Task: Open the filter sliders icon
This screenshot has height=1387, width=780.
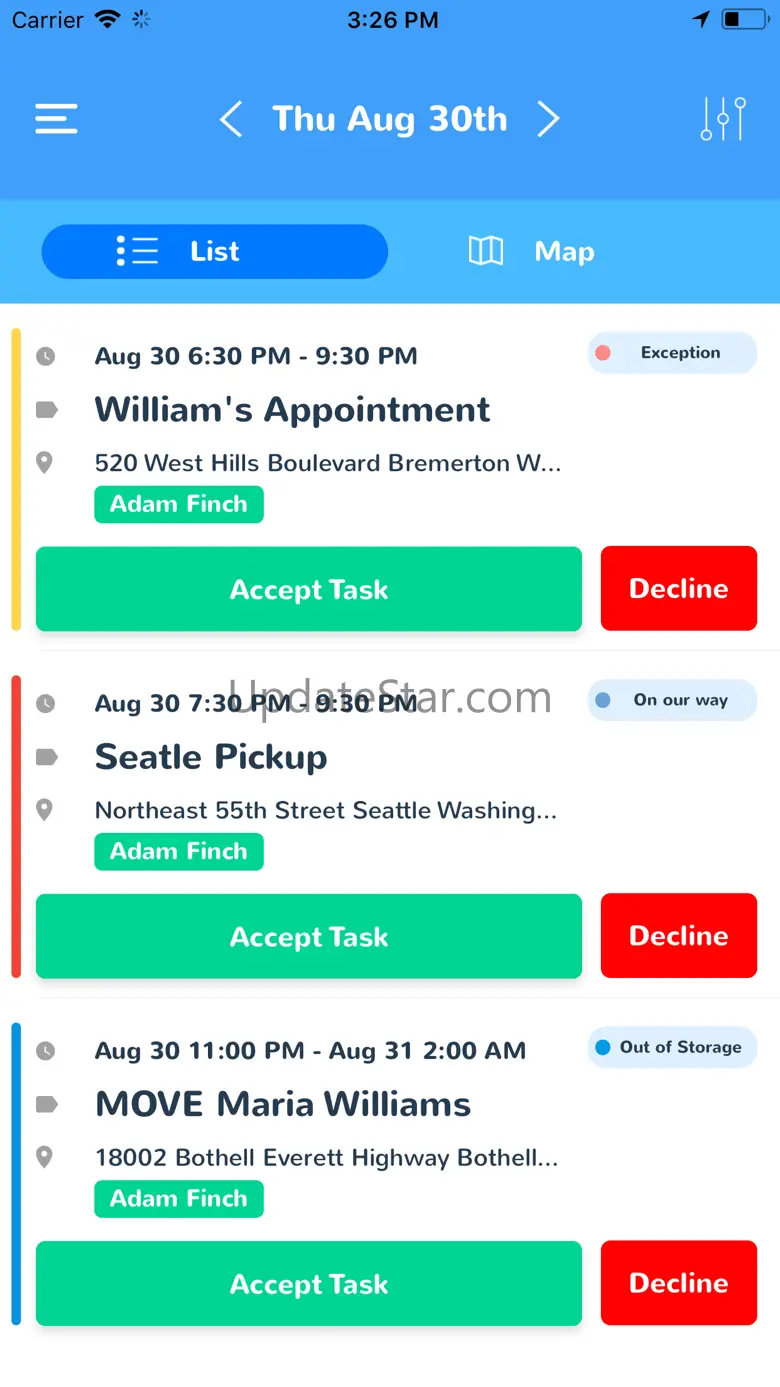Action: coord(723,119)
